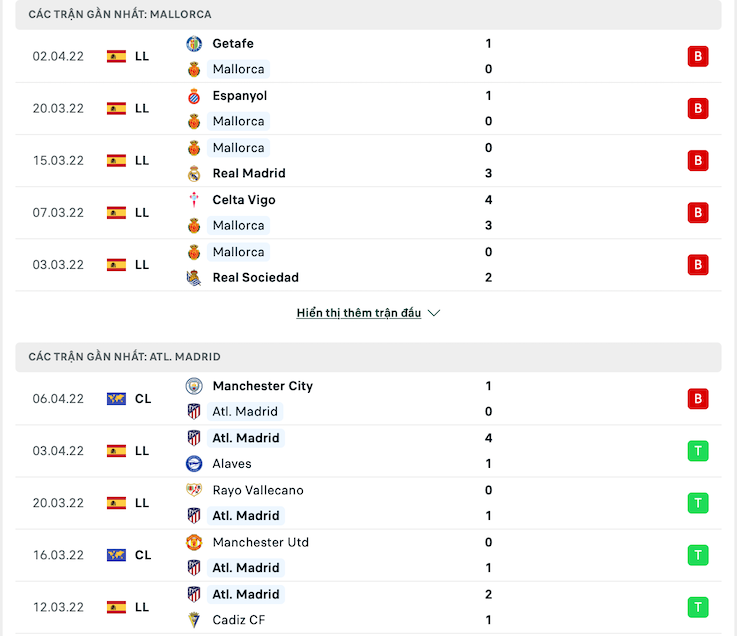
Task: Click the green T badge for the Cadiz CF match
Action: [x=698, y=607]
